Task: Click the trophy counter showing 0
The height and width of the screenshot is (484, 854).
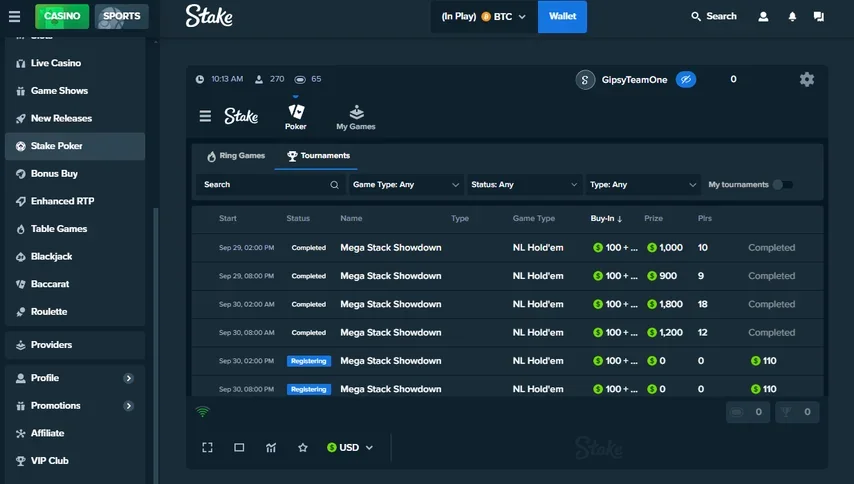Action: pyautogui.click(x=797, y=412)
